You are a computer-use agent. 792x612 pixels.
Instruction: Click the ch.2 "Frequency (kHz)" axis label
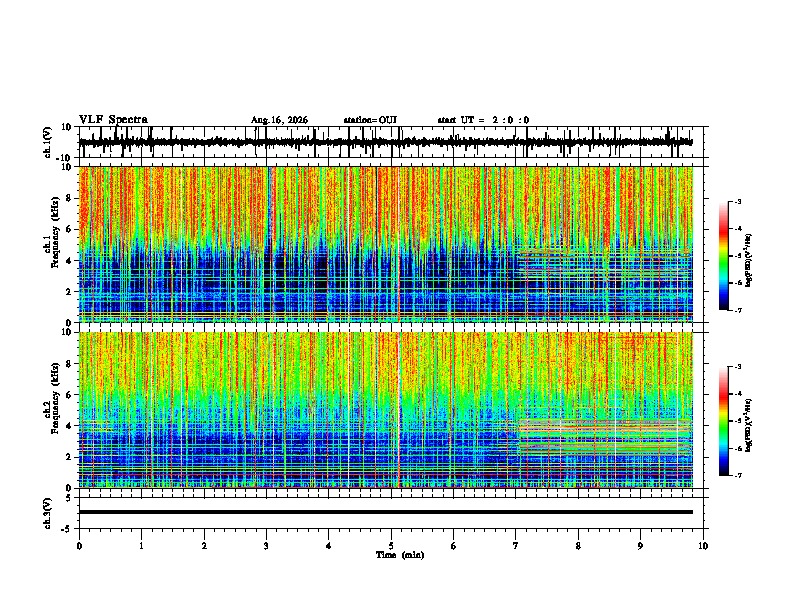click(55, 398)
